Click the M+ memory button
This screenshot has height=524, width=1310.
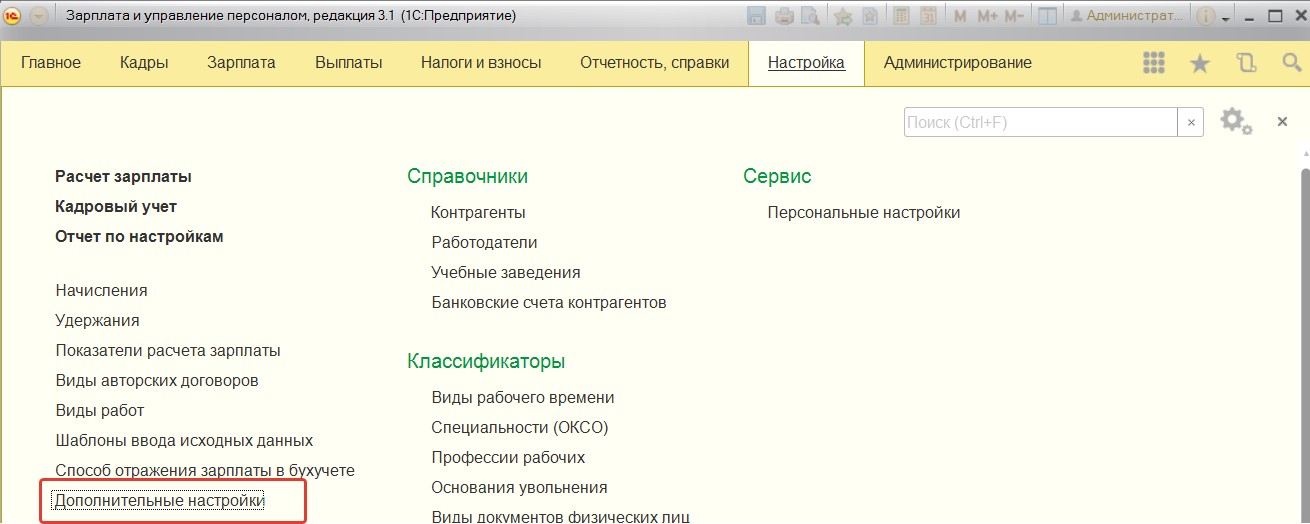tap(987, 16)
